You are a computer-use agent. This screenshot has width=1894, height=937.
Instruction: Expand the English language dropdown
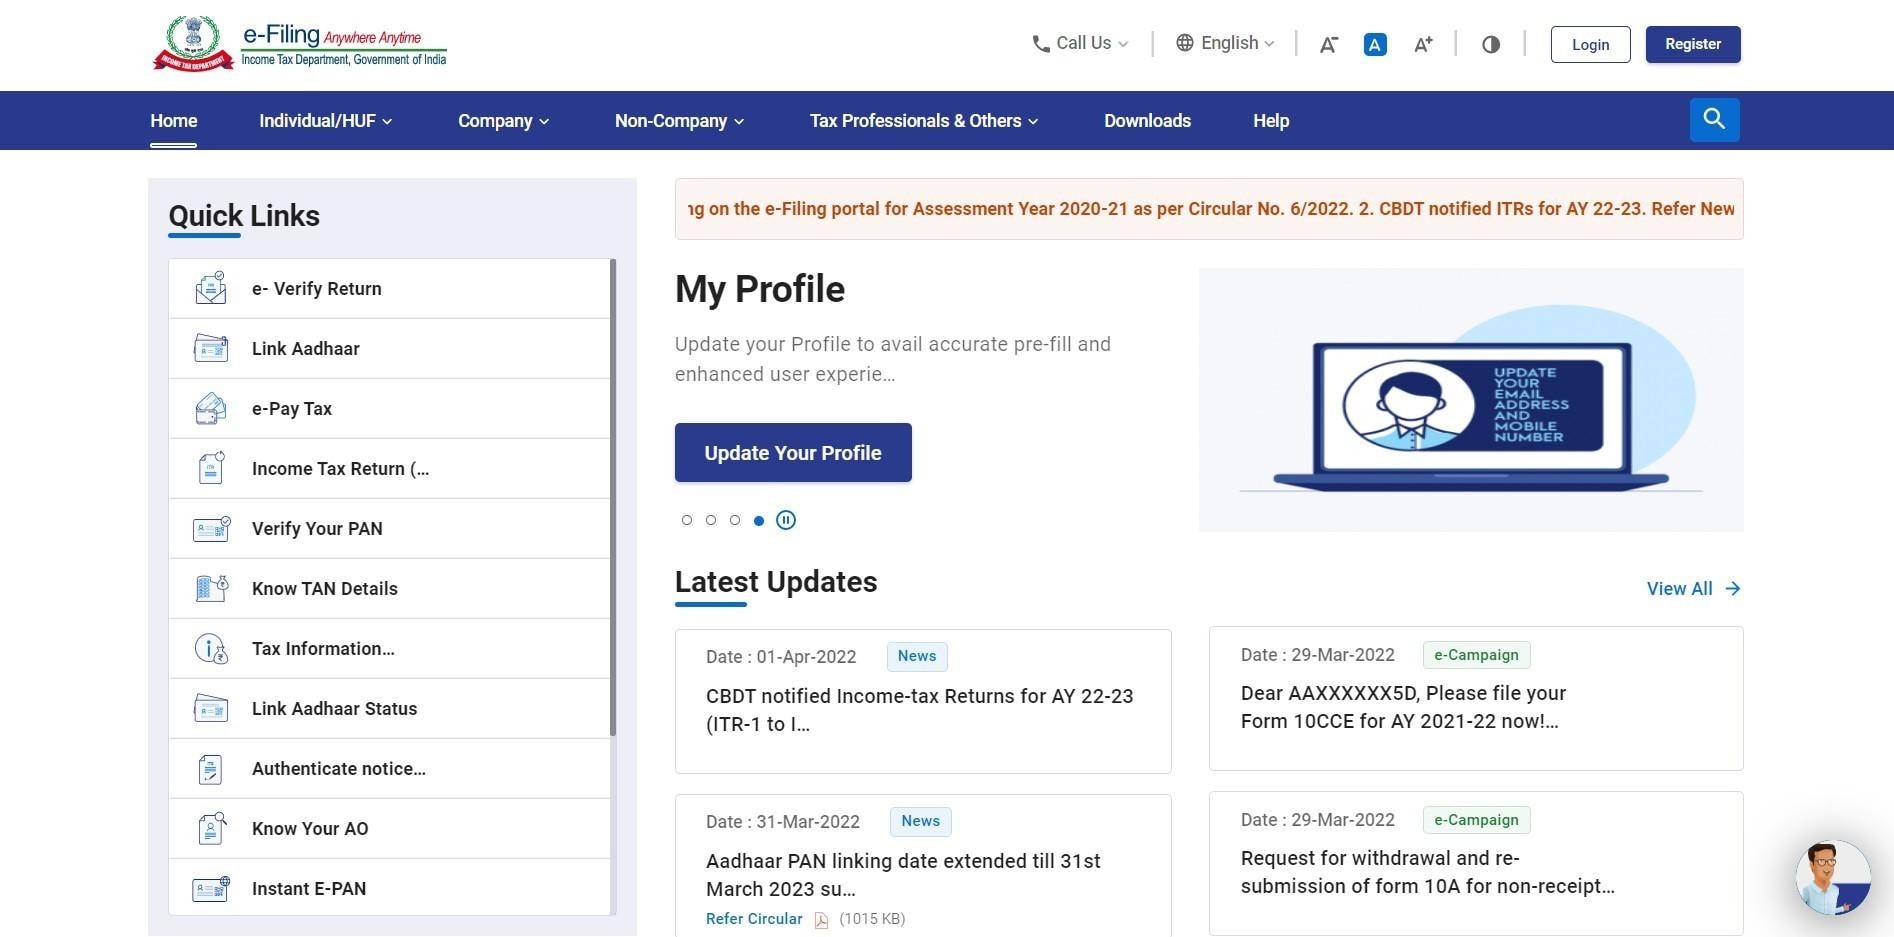(x=1224, y=43)
